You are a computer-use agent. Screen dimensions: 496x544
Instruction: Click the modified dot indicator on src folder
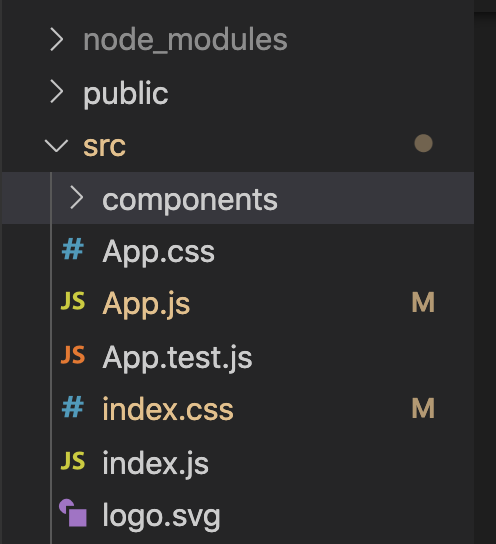point(423,143)
